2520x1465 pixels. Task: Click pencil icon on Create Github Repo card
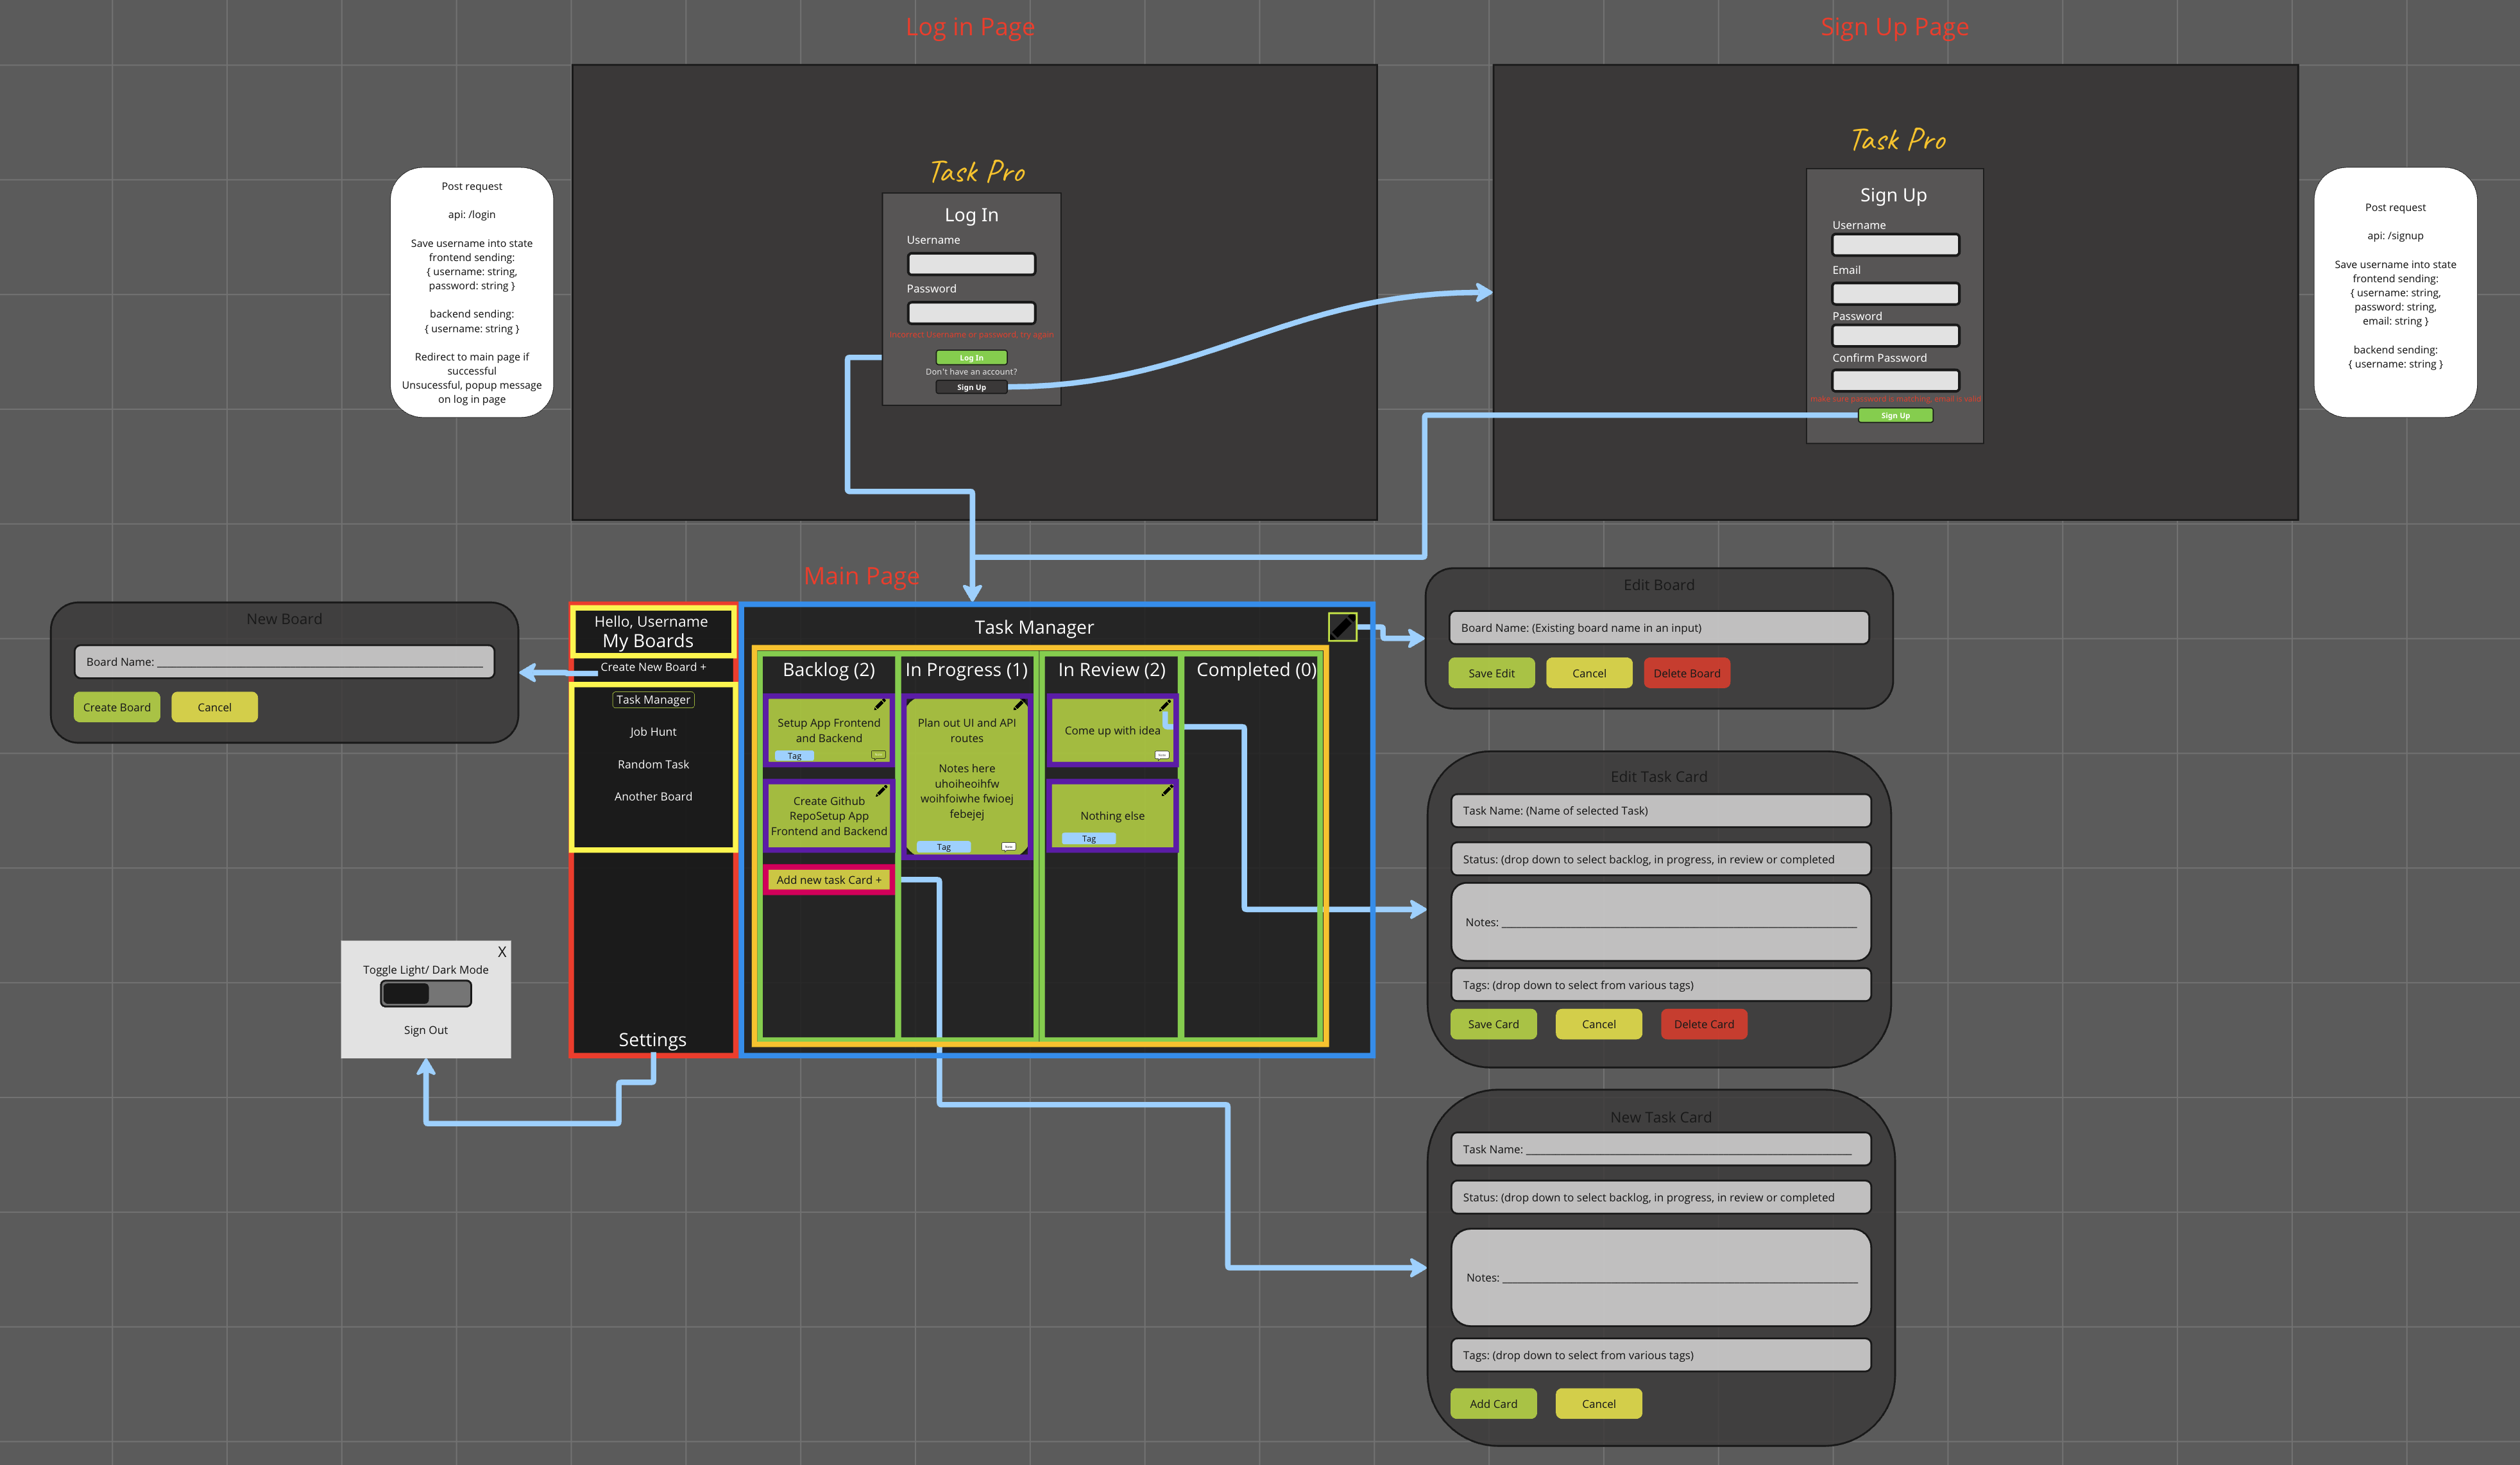tap(882, 791)
